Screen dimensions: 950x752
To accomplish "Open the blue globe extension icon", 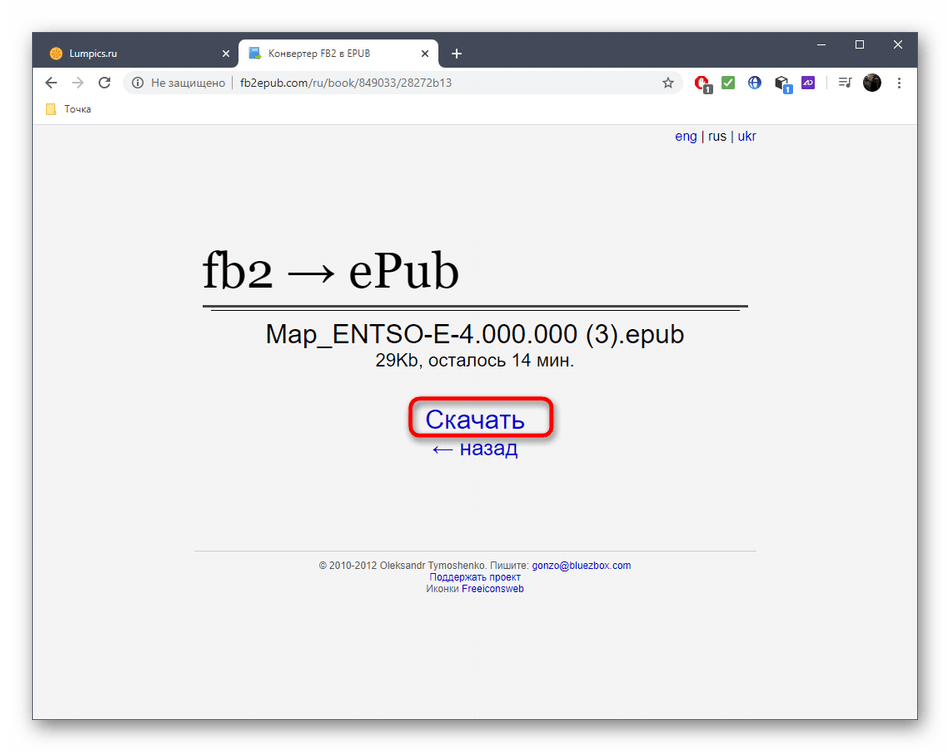I will point(754,82).
